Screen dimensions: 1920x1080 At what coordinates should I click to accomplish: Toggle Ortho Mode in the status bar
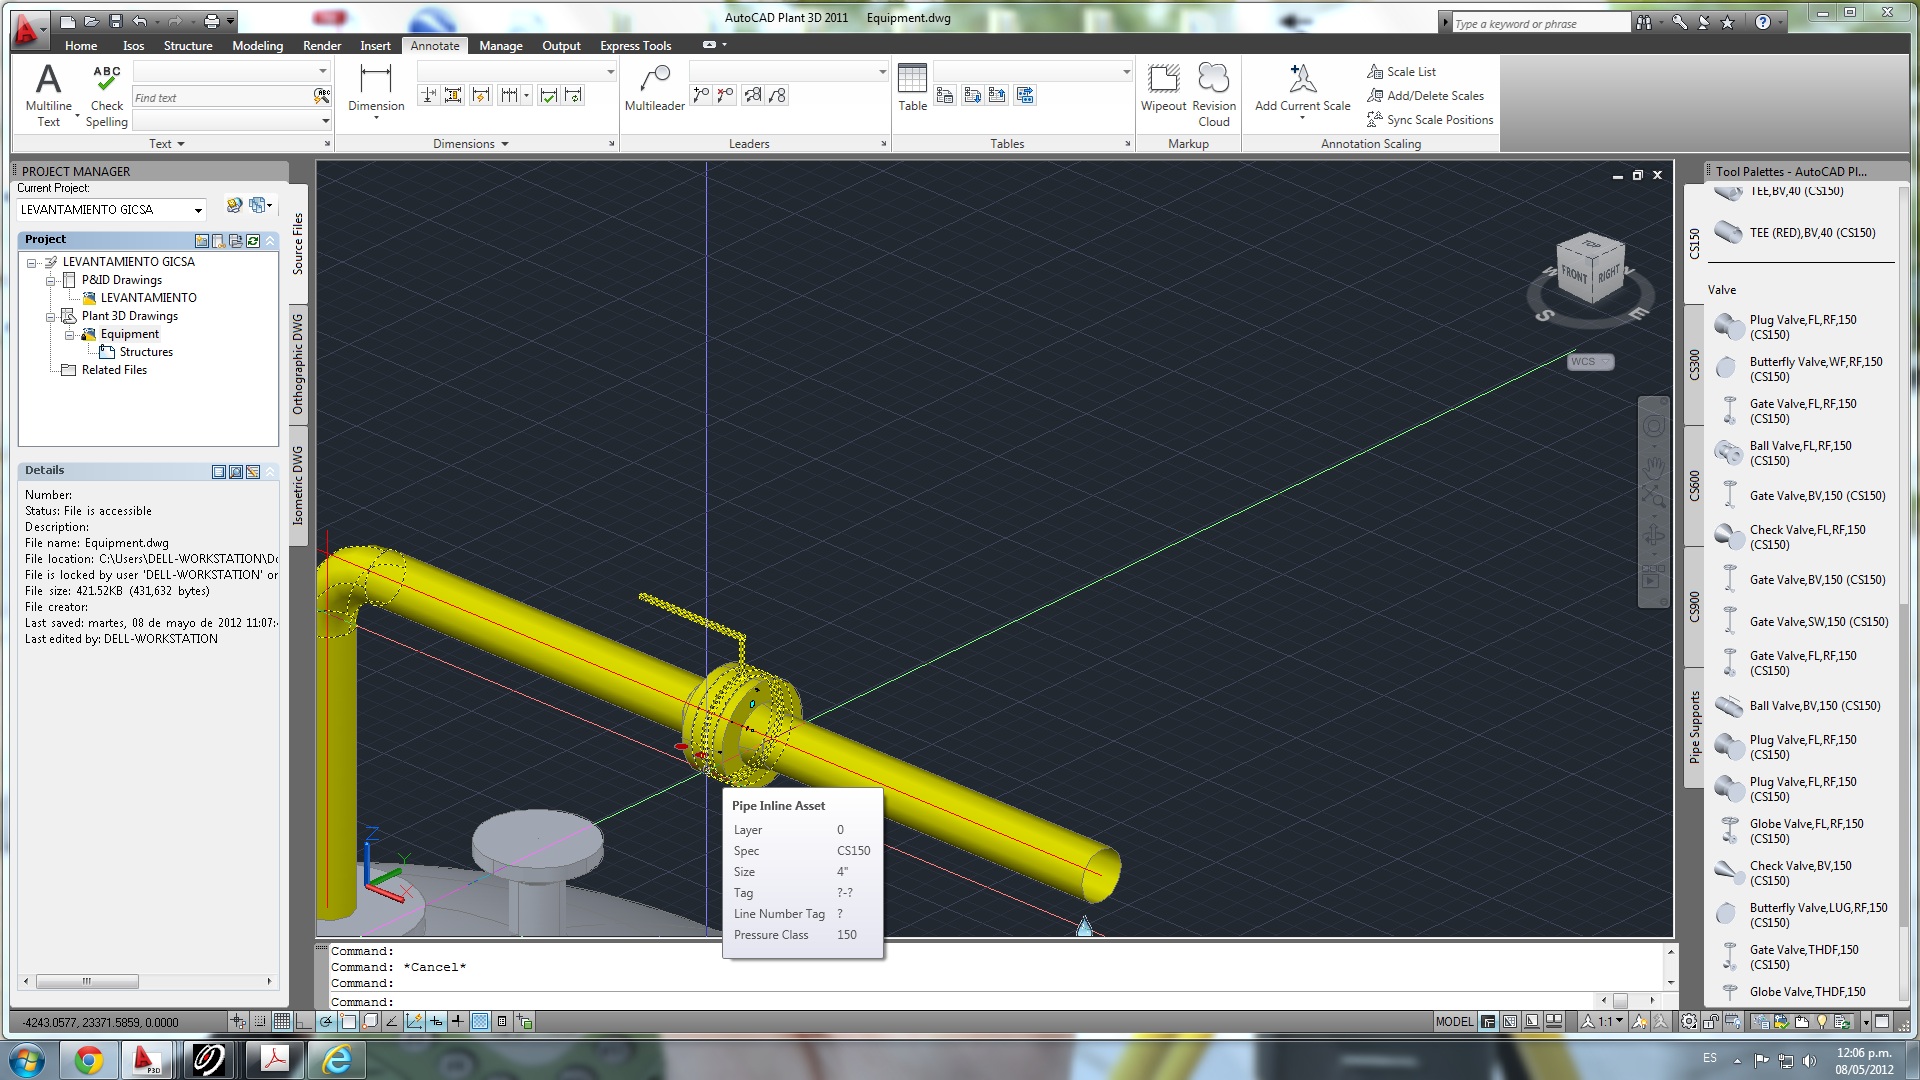(304, 1022)
